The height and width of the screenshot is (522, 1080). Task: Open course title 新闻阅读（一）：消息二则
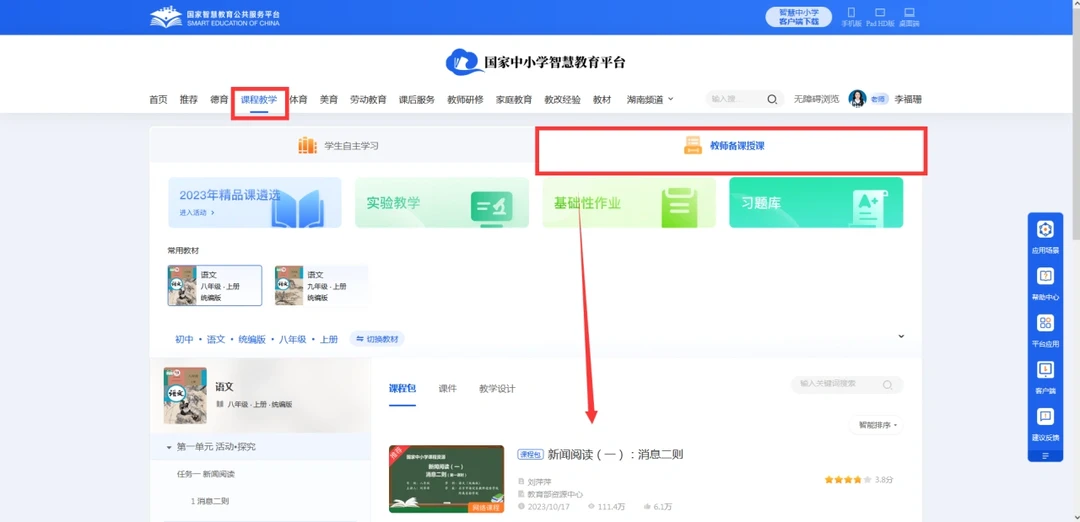coord(616,455)
